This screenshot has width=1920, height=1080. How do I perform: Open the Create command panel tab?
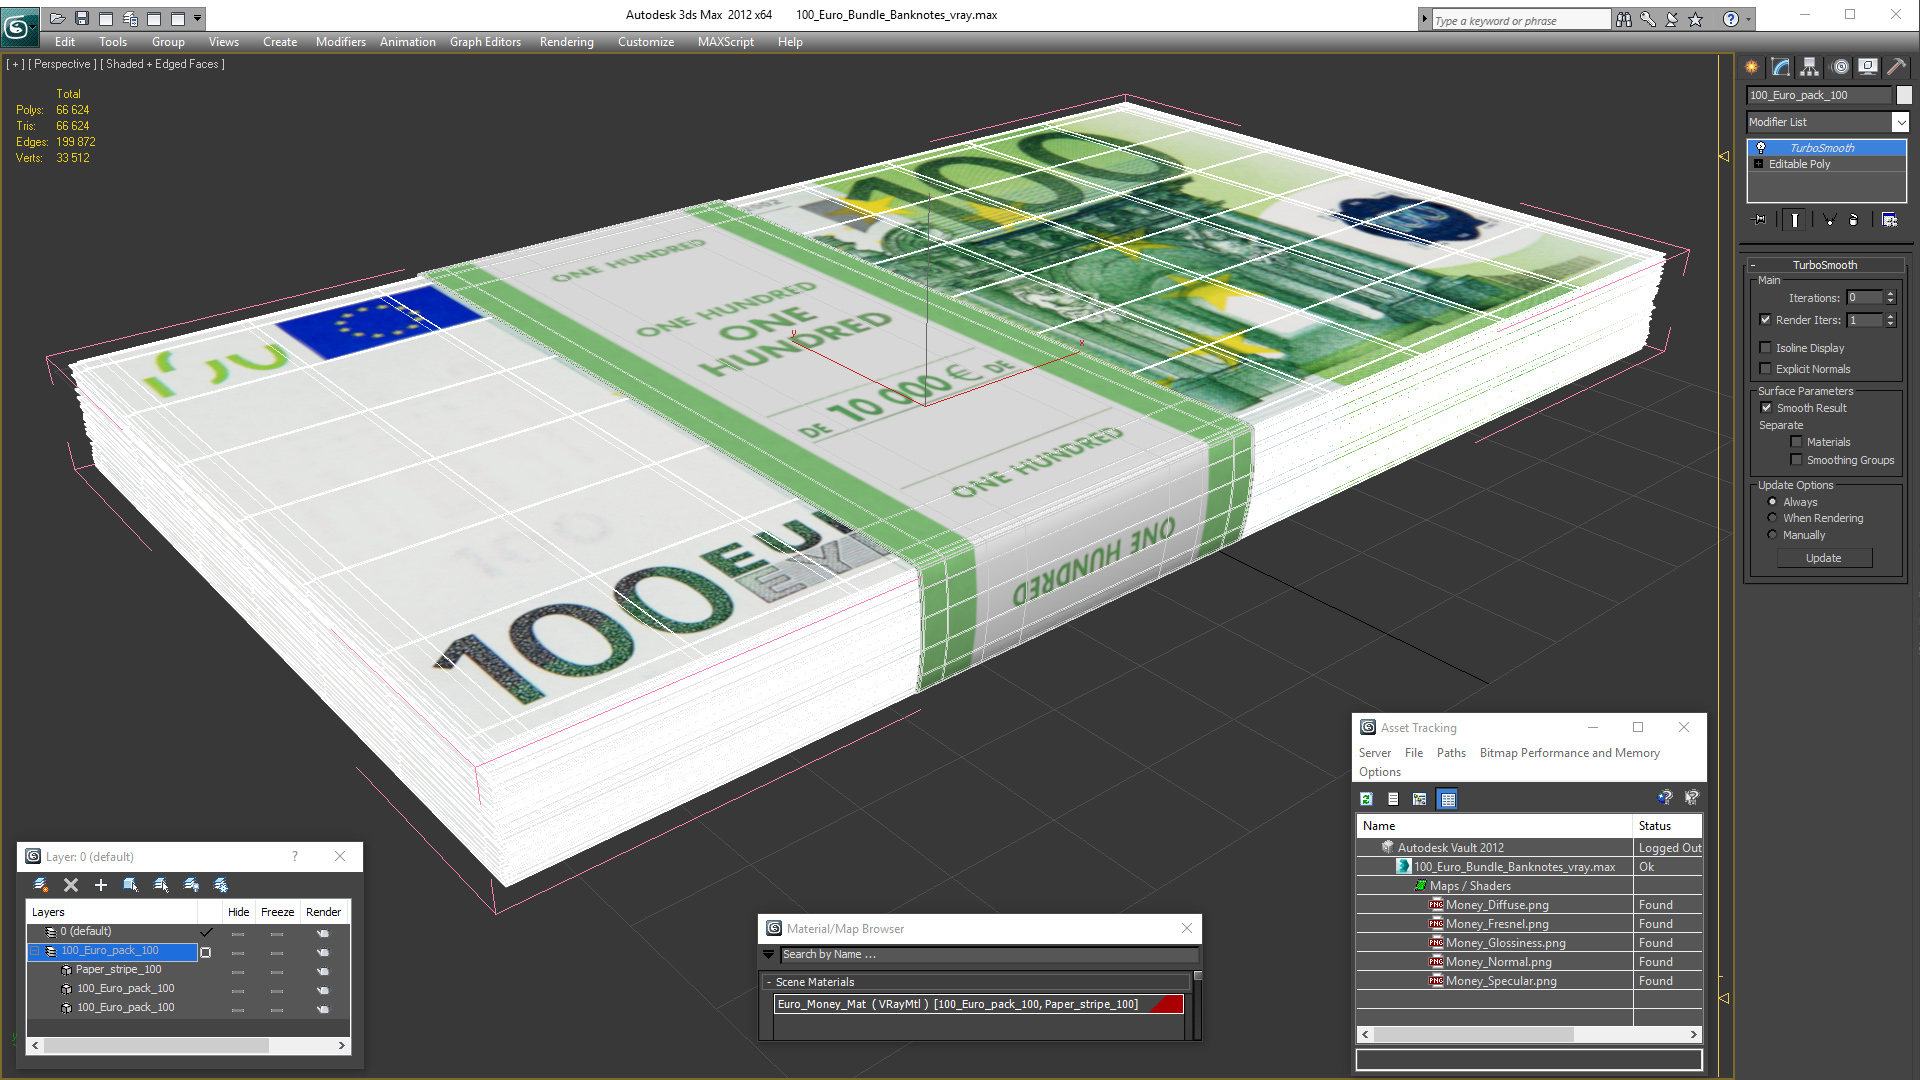click(x=1752, y=67)
